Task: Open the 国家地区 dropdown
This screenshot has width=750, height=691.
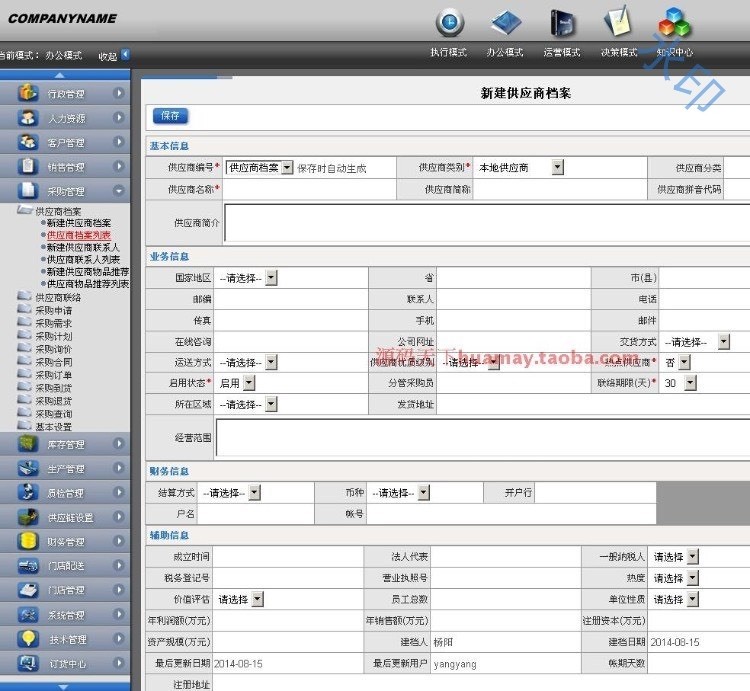Action: [x=271, y=279]
